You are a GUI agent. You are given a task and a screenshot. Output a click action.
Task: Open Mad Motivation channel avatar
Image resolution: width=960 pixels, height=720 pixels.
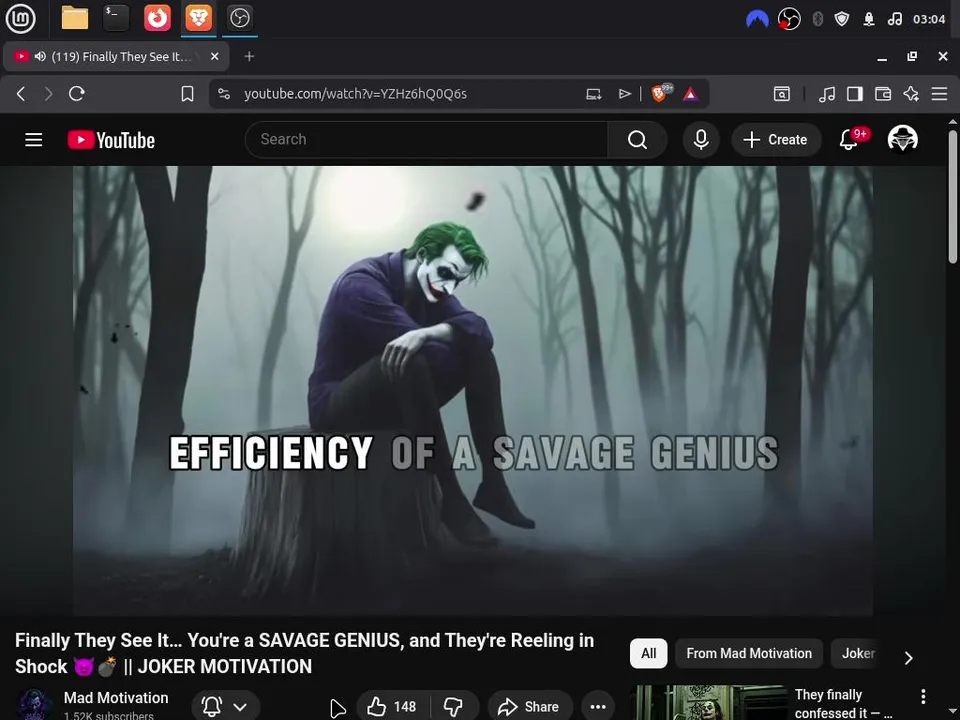[34, 705]
